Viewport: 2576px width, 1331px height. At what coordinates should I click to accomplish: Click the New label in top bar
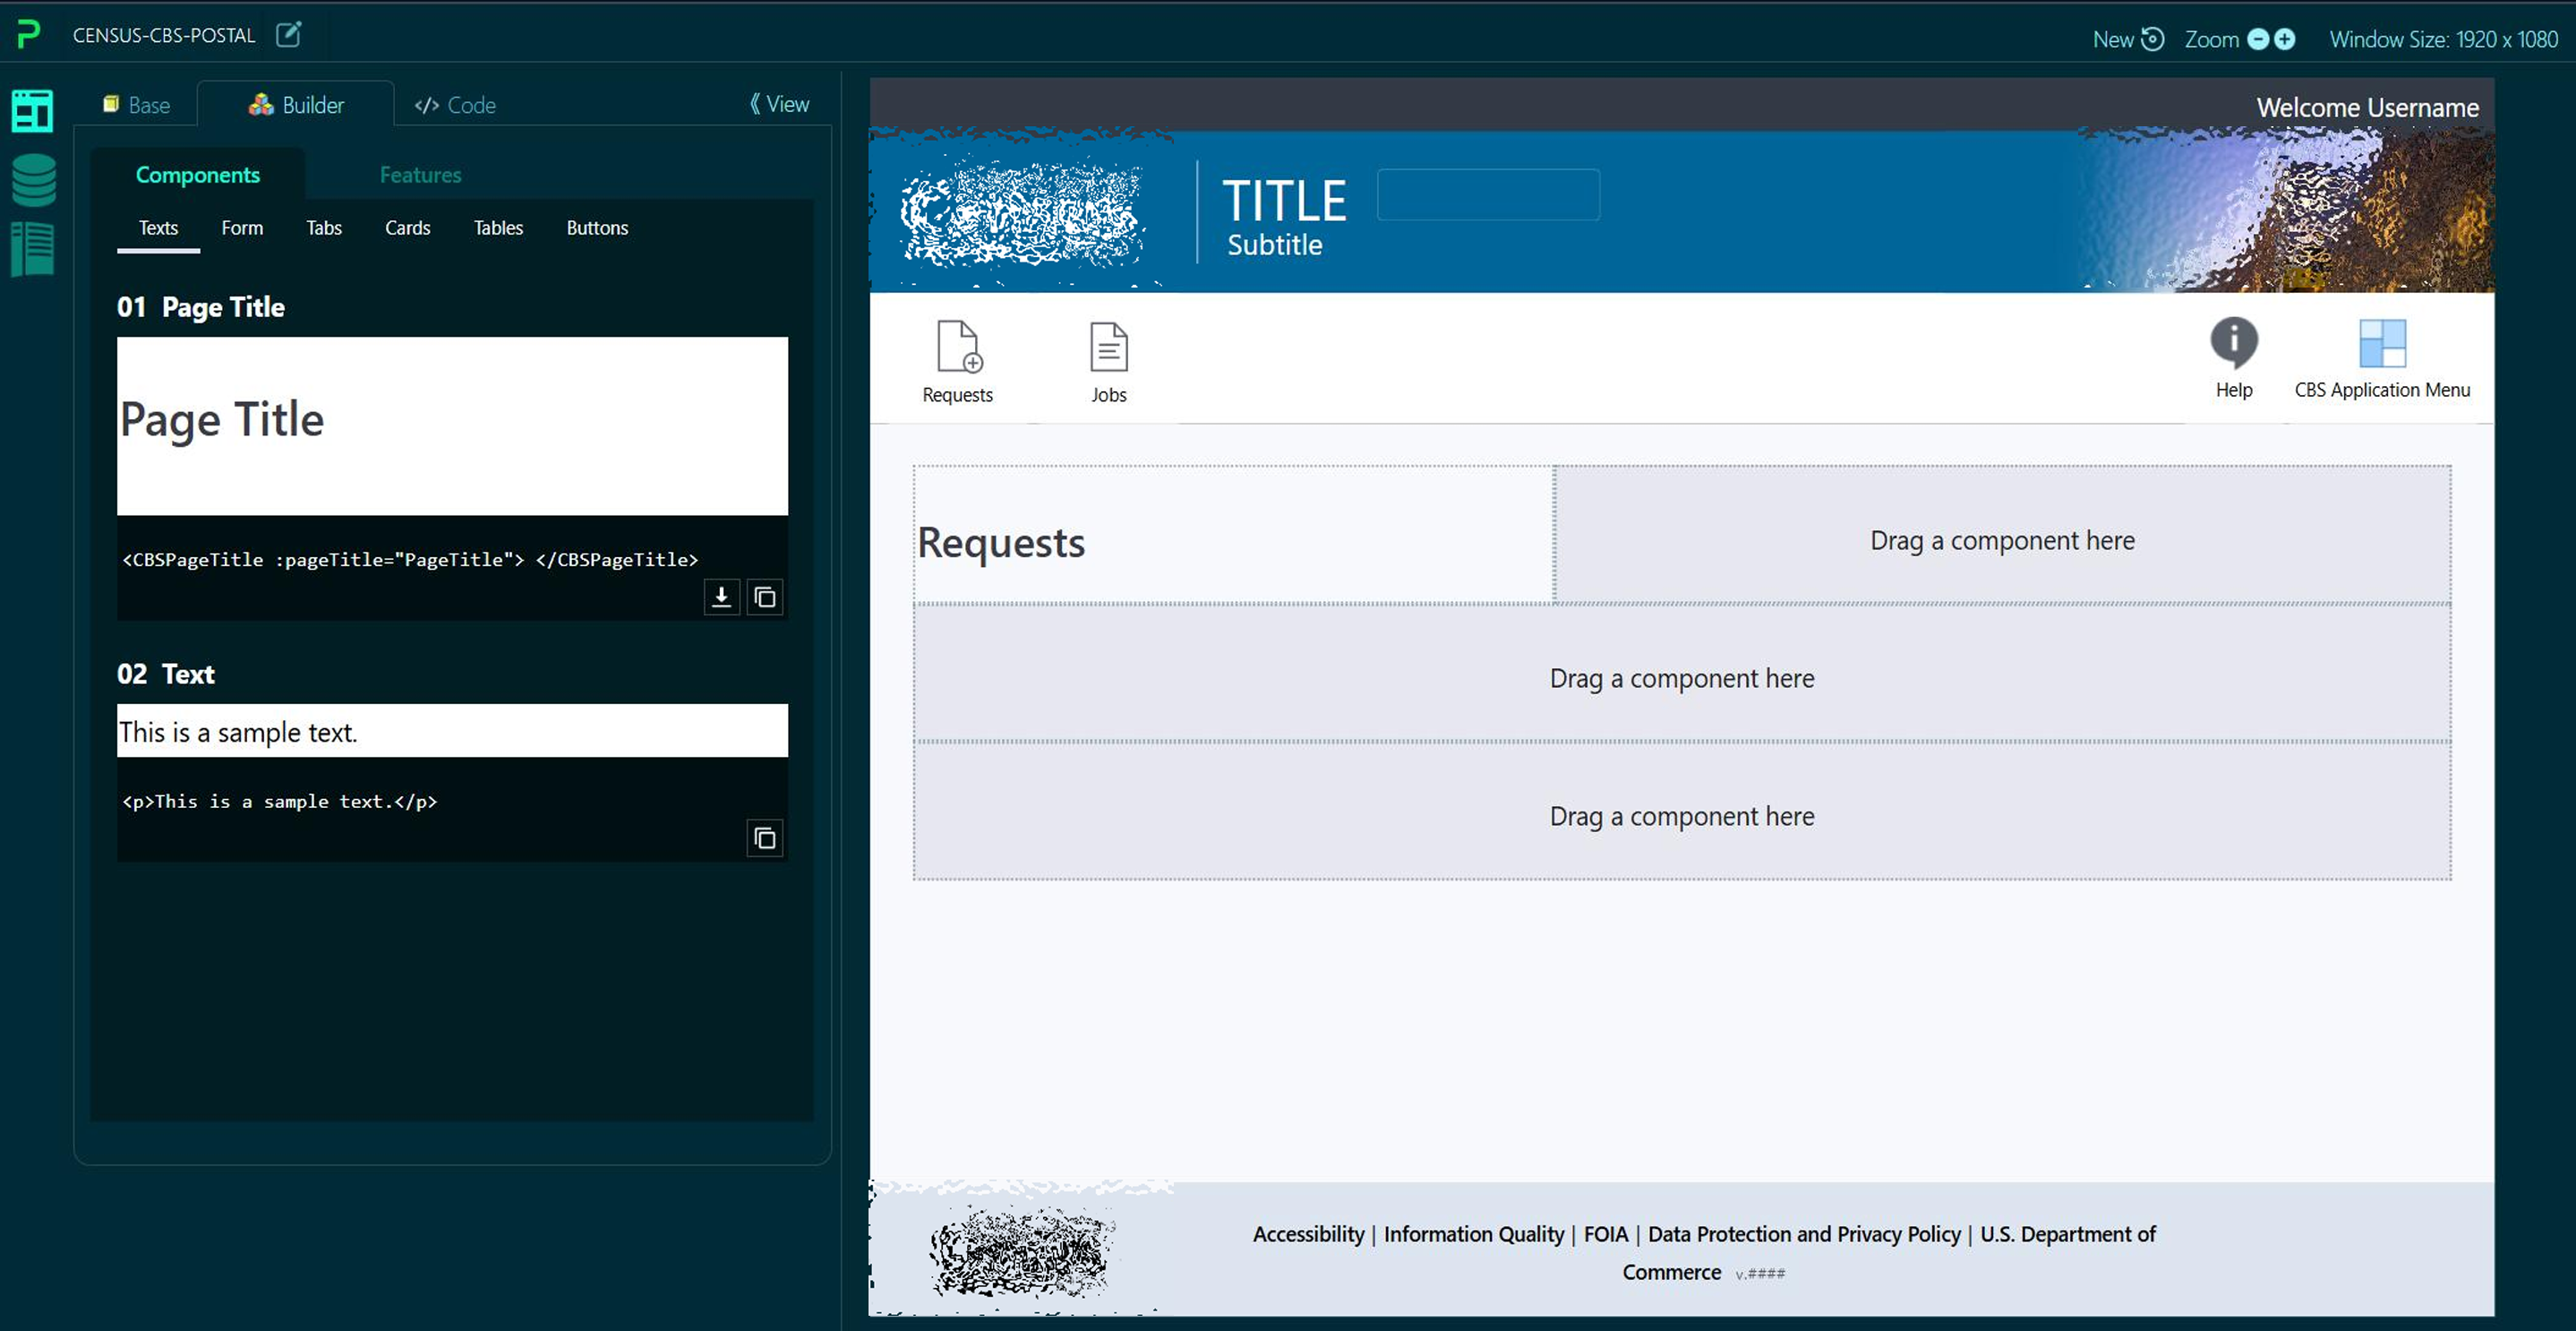click(2113, 39)
